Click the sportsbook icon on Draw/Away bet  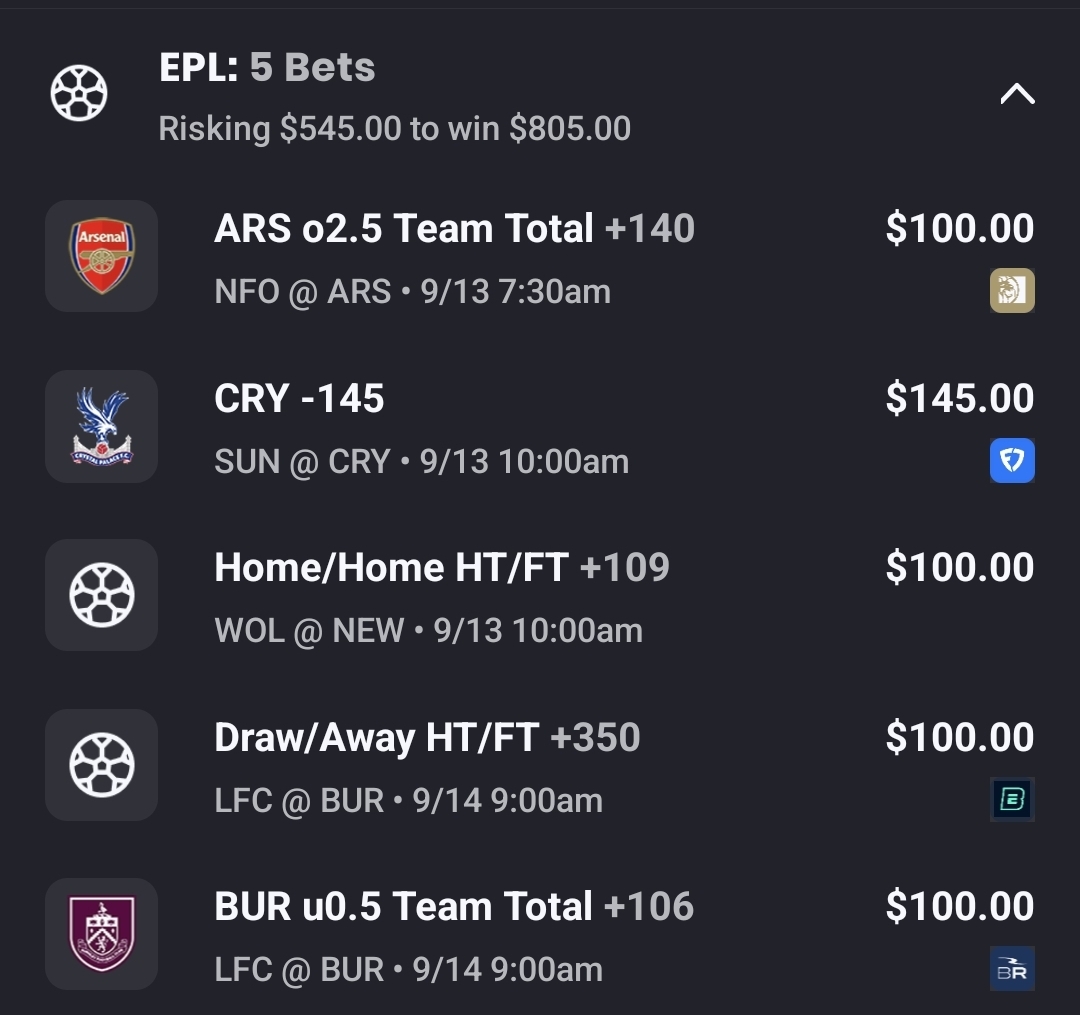coord(1012,800)
